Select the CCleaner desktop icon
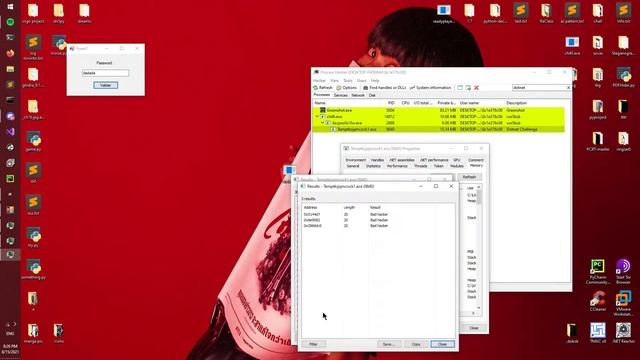Image resolution: width=640 pixels, height=360 pixels. 598,301
